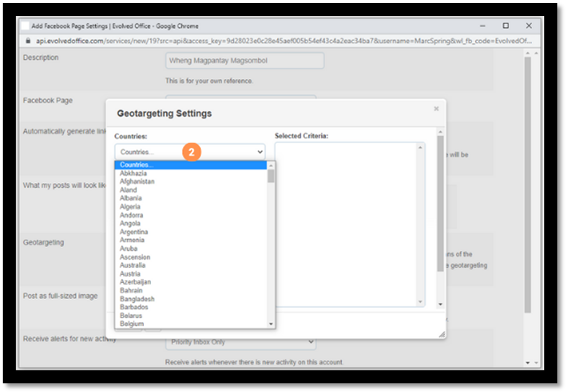Click the dialog resize grip corner icon

coord(442,335)
